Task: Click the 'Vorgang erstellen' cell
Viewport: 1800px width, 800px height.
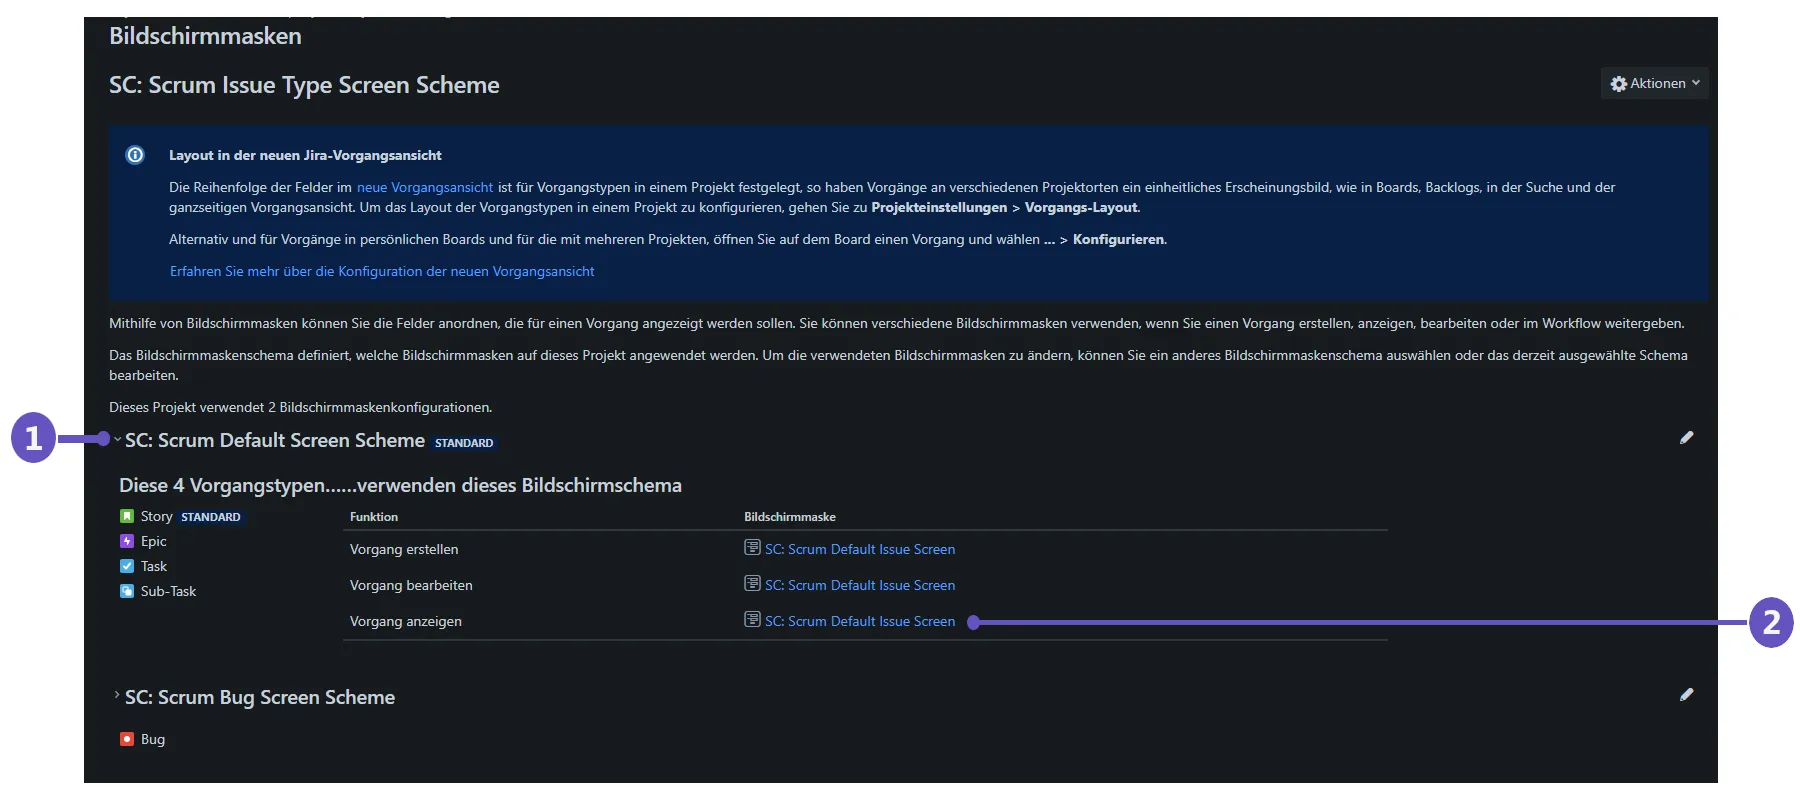Action: click(x=404, y=549)
